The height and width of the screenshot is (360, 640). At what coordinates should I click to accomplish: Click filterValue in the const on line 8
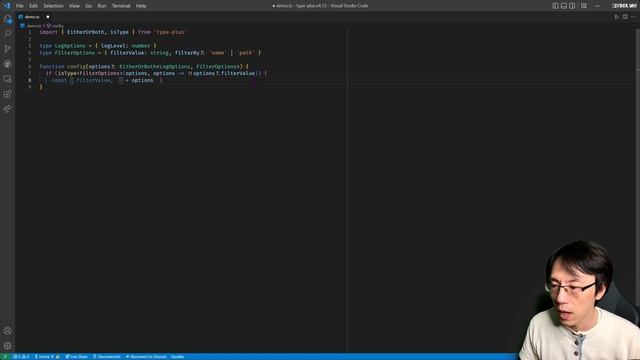[93, 80]
